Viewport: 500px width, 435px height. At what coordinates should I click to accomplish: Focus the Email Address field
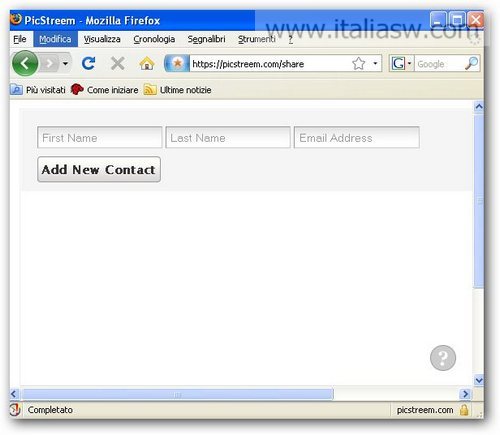(357, 137)
